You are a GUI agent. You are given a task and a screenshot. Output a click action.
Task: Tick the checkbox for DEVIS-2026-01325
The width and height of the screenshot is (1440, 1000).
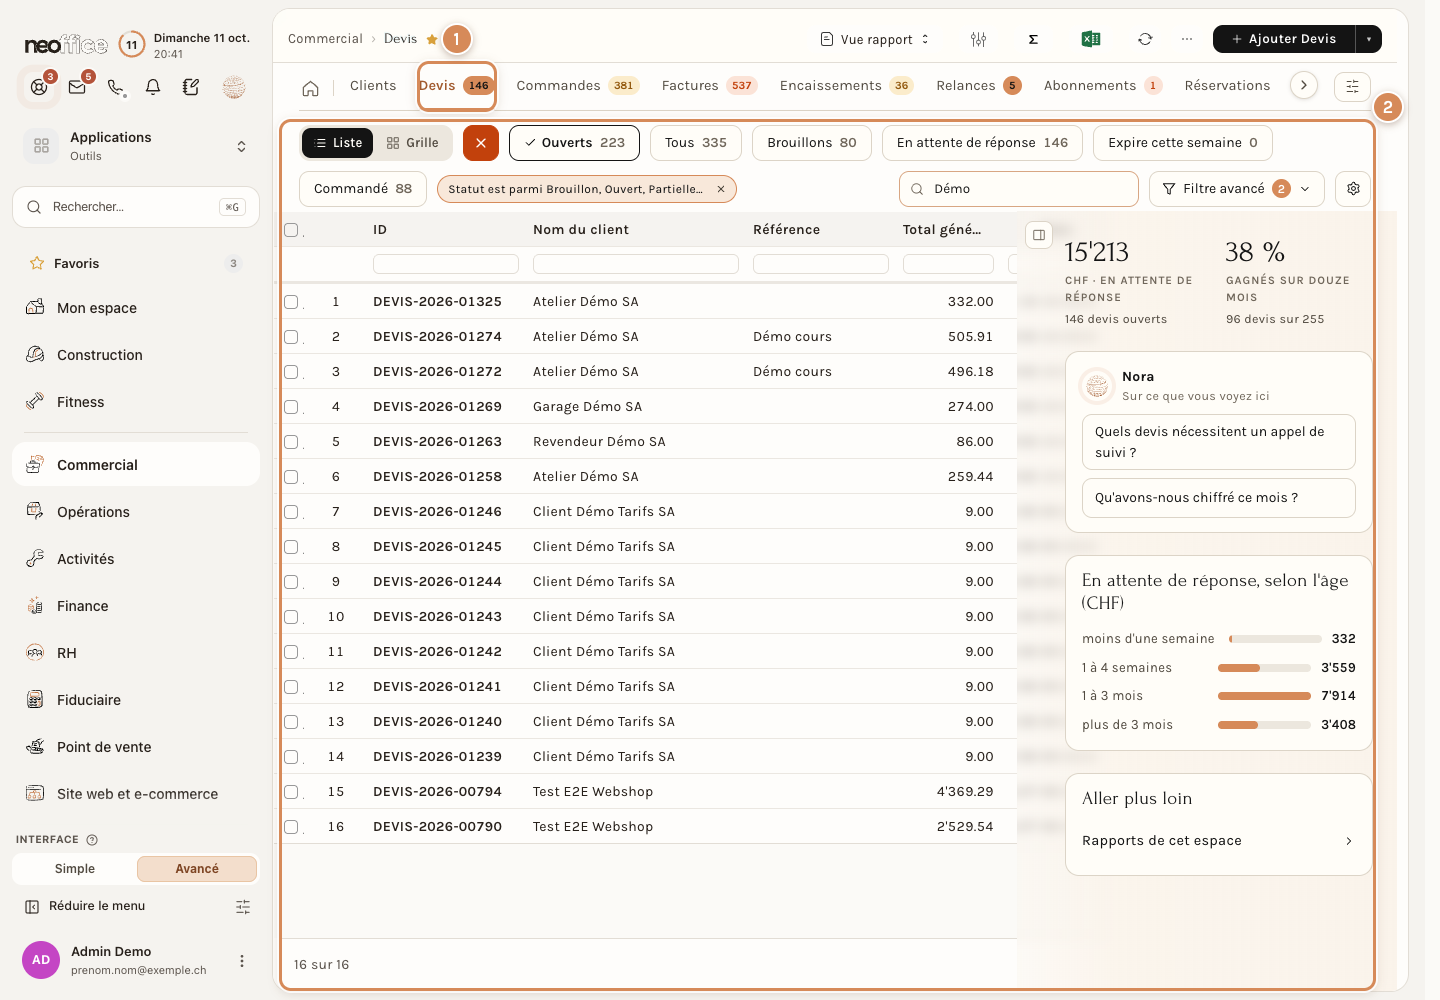[291, 302]
